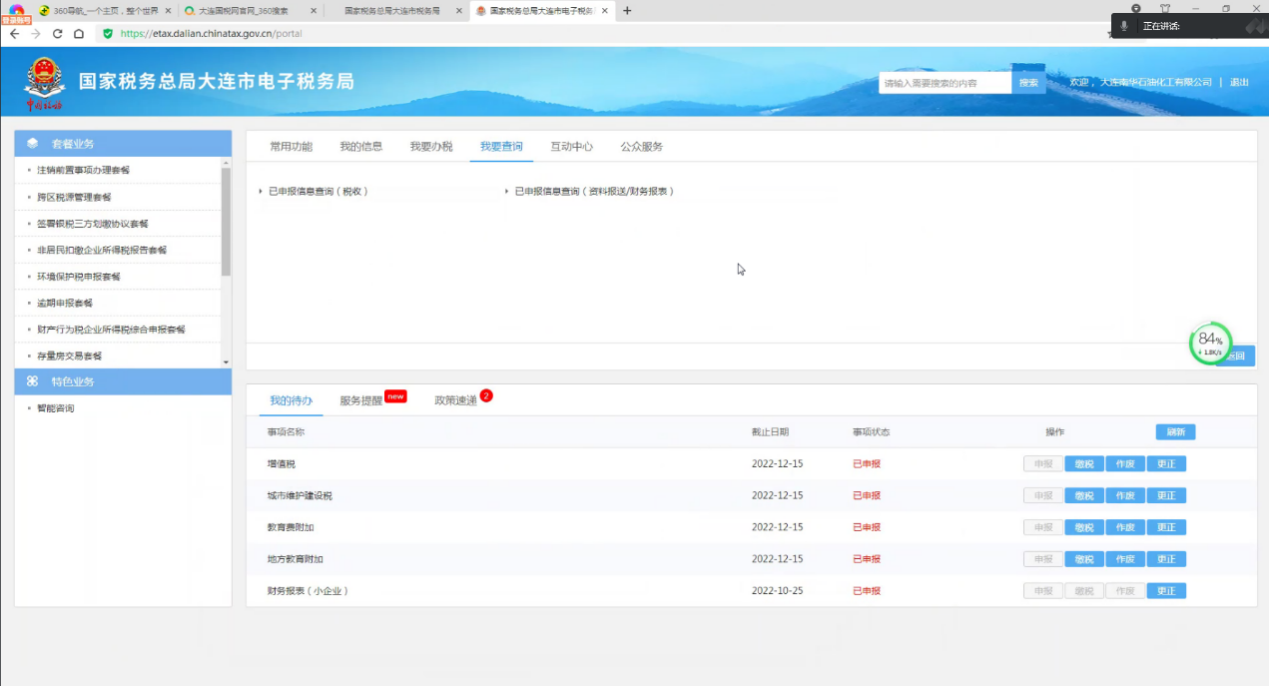Image resolution: width=1269 pixels, height=686 pixels.
Task: Go back using browser back arrow
Action: coord(14,33)
